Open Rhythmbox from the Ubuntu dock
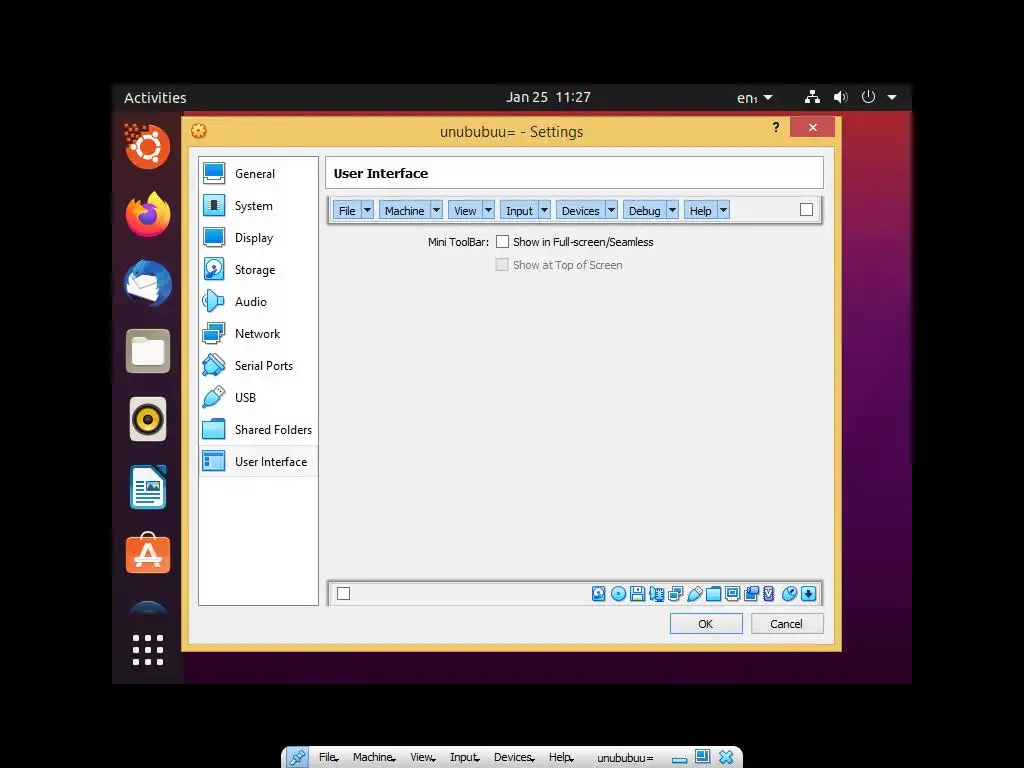Viewport: 1024px width, 768px height. click(x=148, y=419)
